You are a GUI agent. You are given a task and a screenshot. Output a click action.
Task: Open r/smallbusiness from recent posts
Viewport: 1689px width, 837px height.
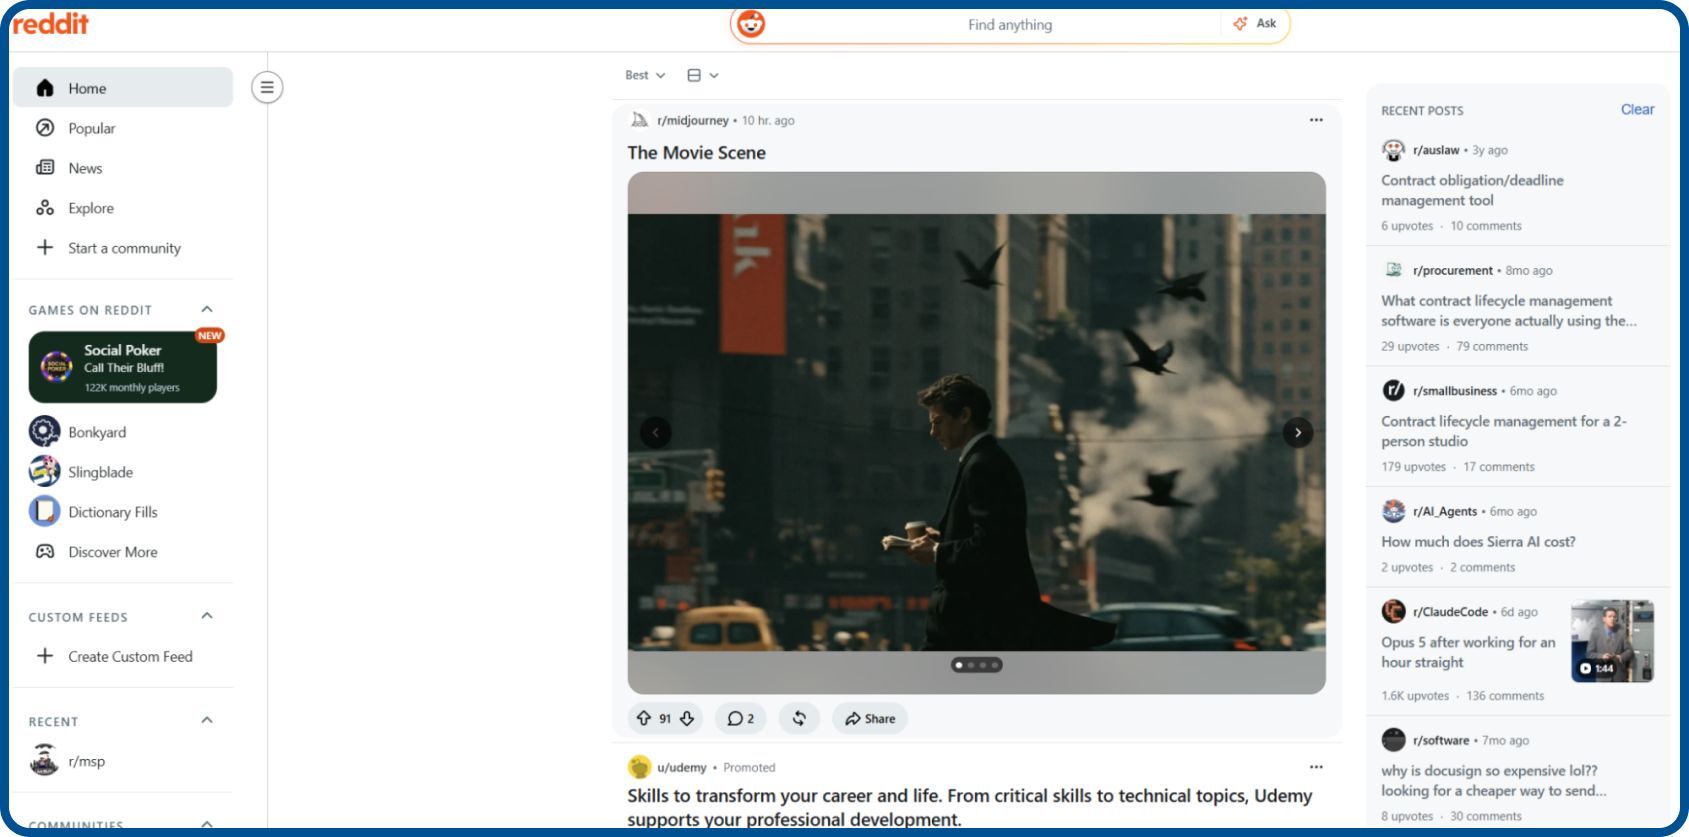[1455, 391]
